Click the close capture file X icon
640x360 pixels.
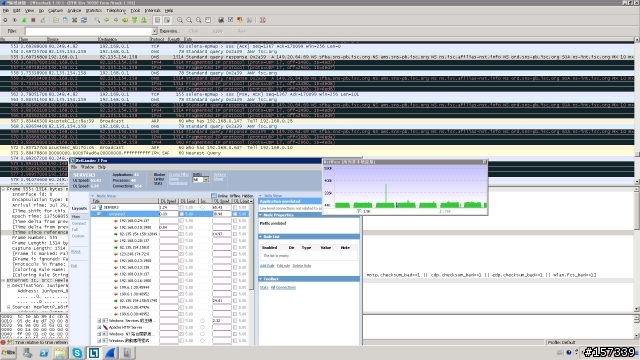click(x=74, y=20)
